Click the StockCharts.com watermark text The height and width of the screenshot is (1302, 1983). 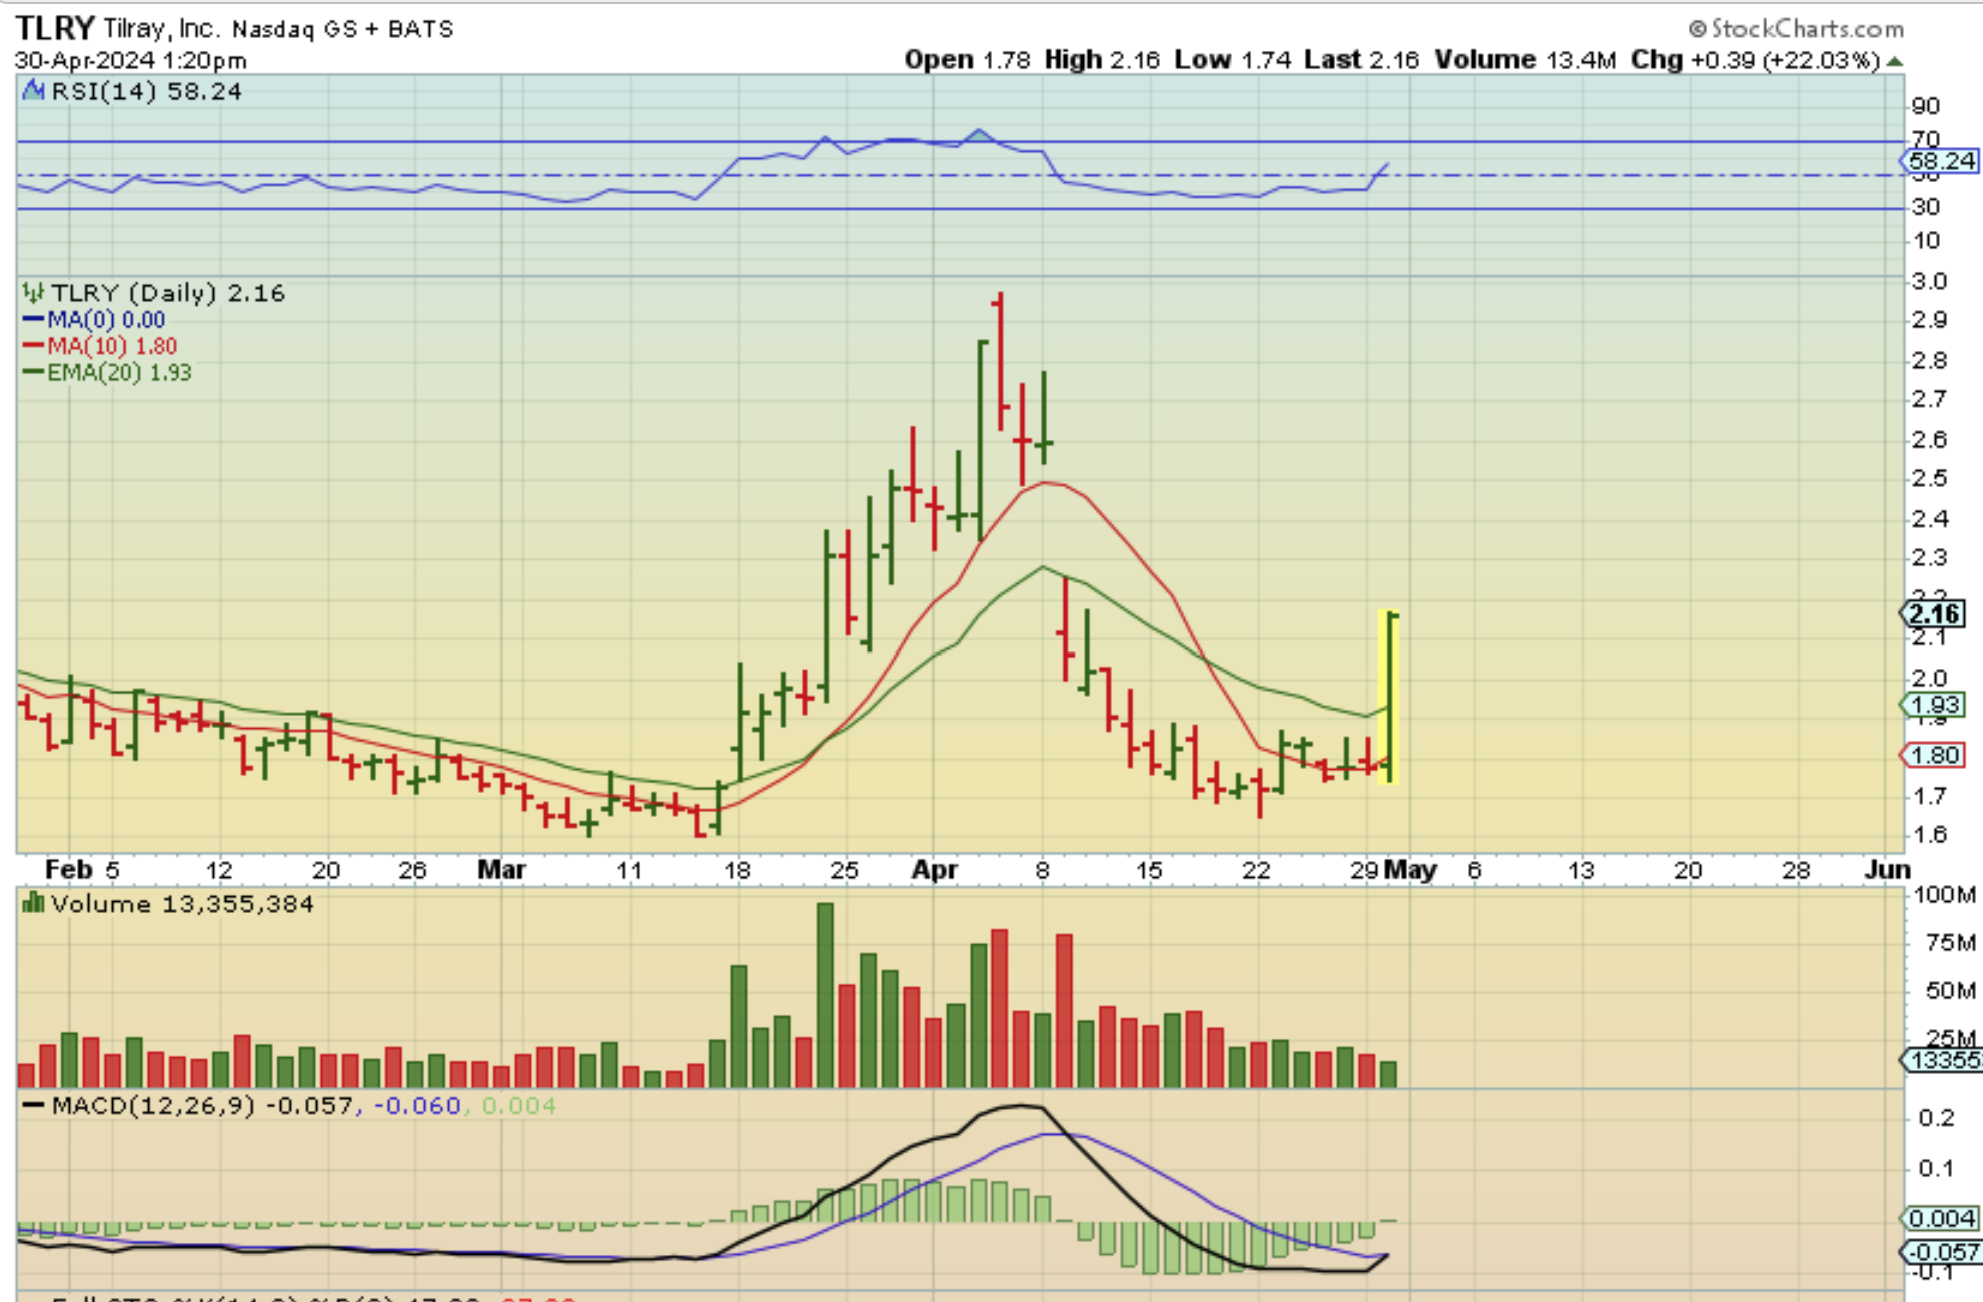pyautogui.click(x=1807, y=29)
